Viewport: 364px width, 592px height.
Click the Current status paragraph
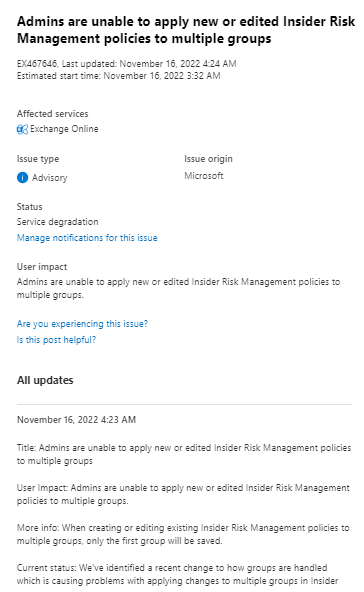click(177, 574)
